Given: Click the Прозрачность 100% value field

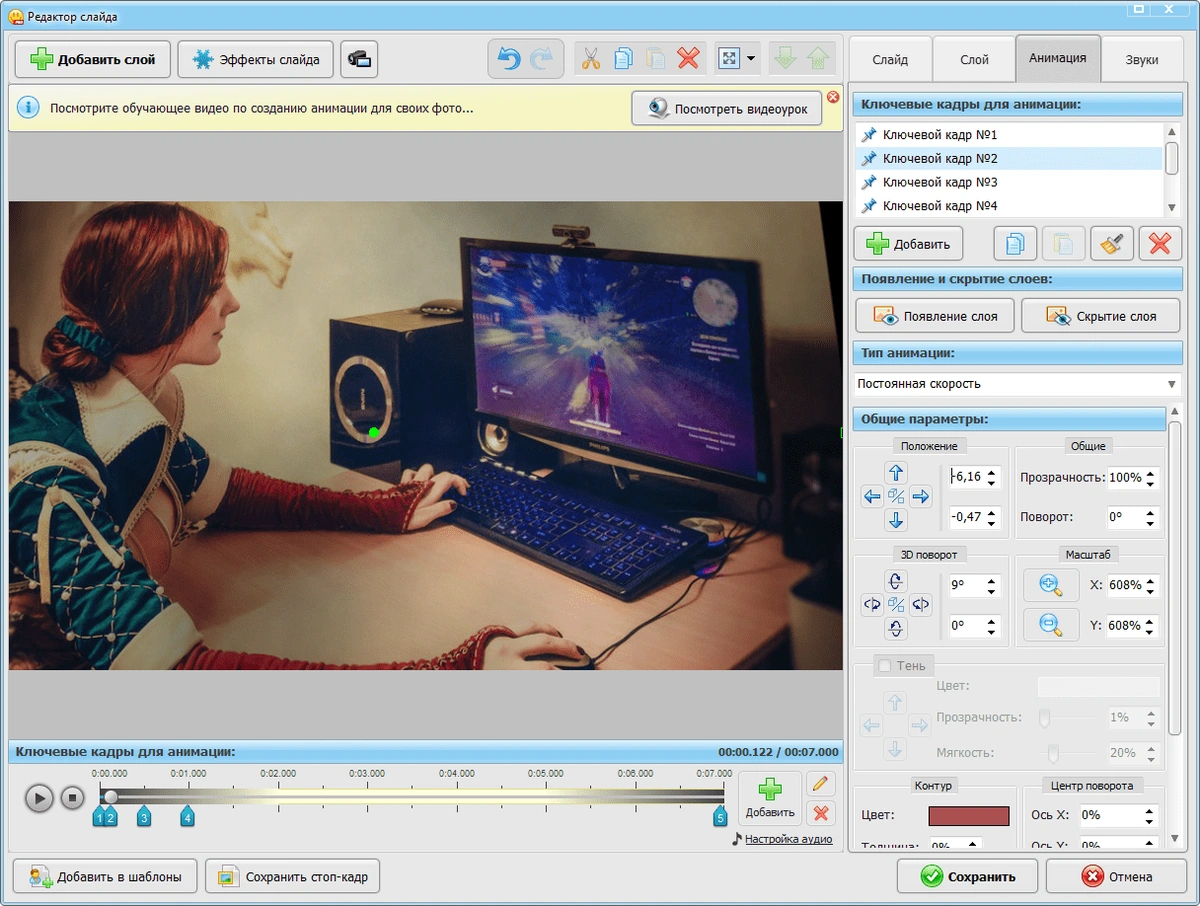Looking at the screenshot, I should [1126, 478].
